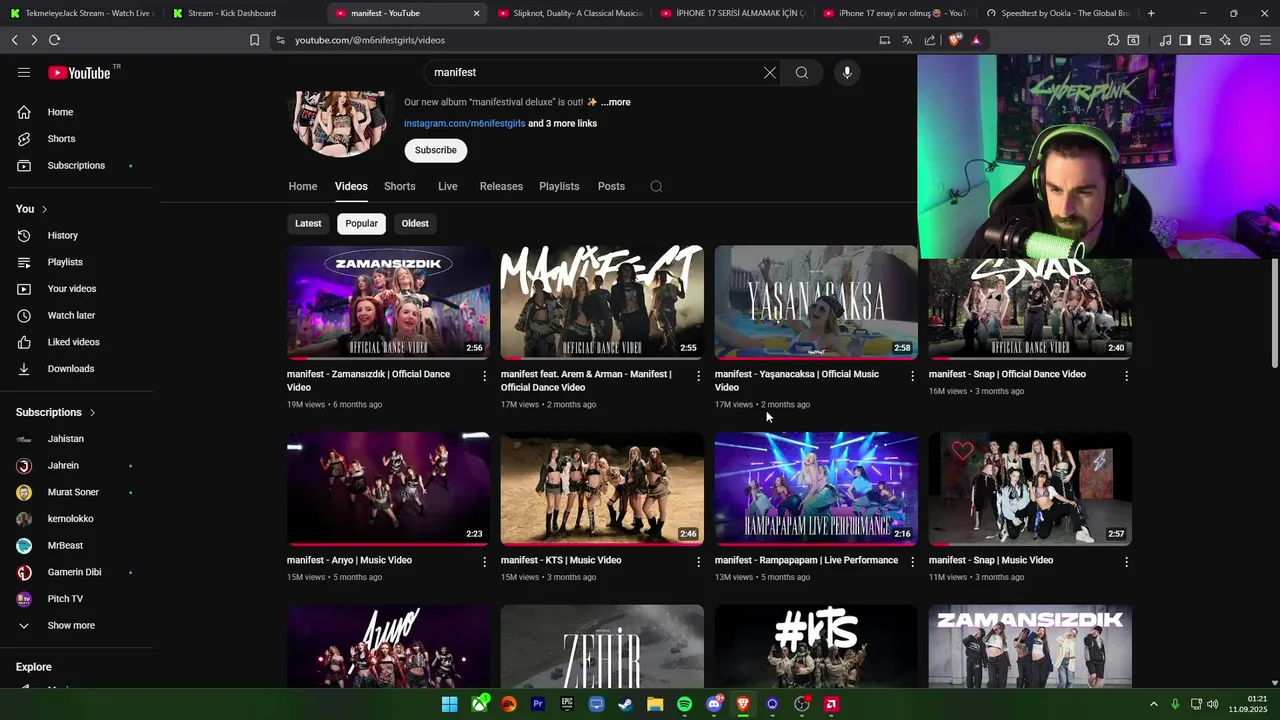This screenshot has height=720, width=1280.
Task: Click the page vertical scrollbar
Action: 1274,312
